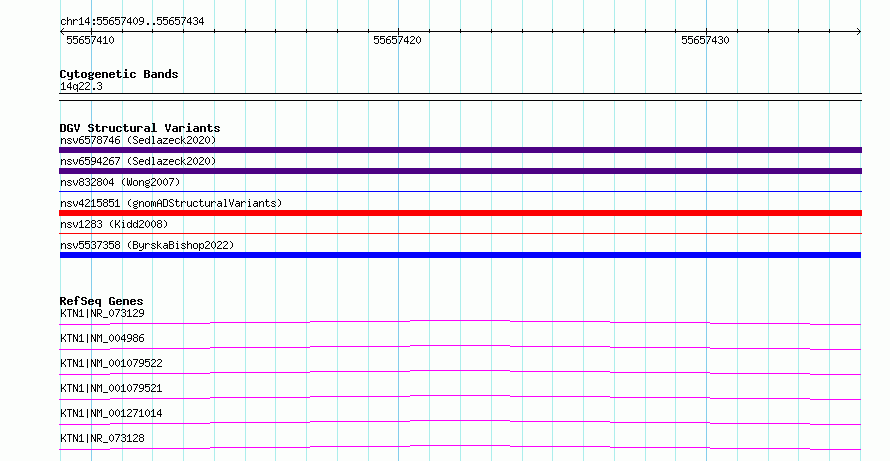
Task: Open the KTN1|NR_073129 transcript label
Action: pos(102,313)
